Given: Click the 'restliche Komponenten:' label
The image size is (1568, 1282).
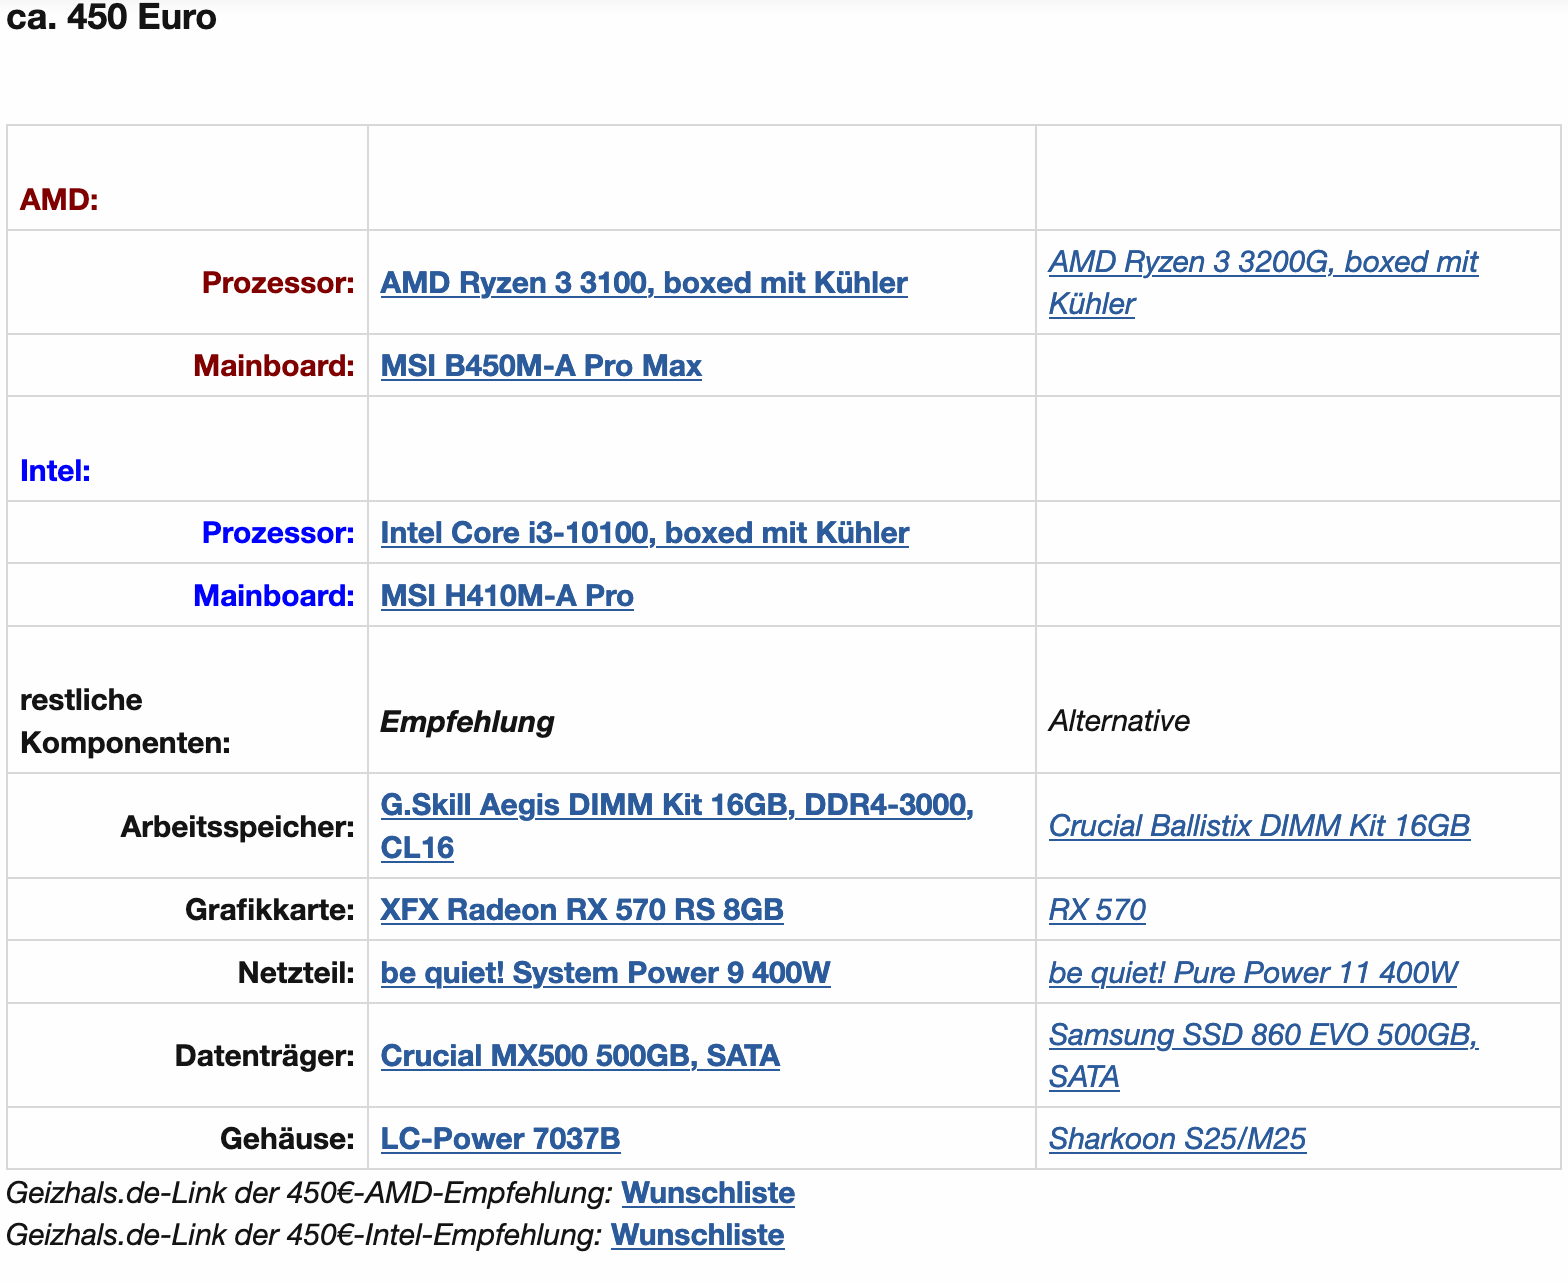Looking at the screenshot, I should (125, 721).
